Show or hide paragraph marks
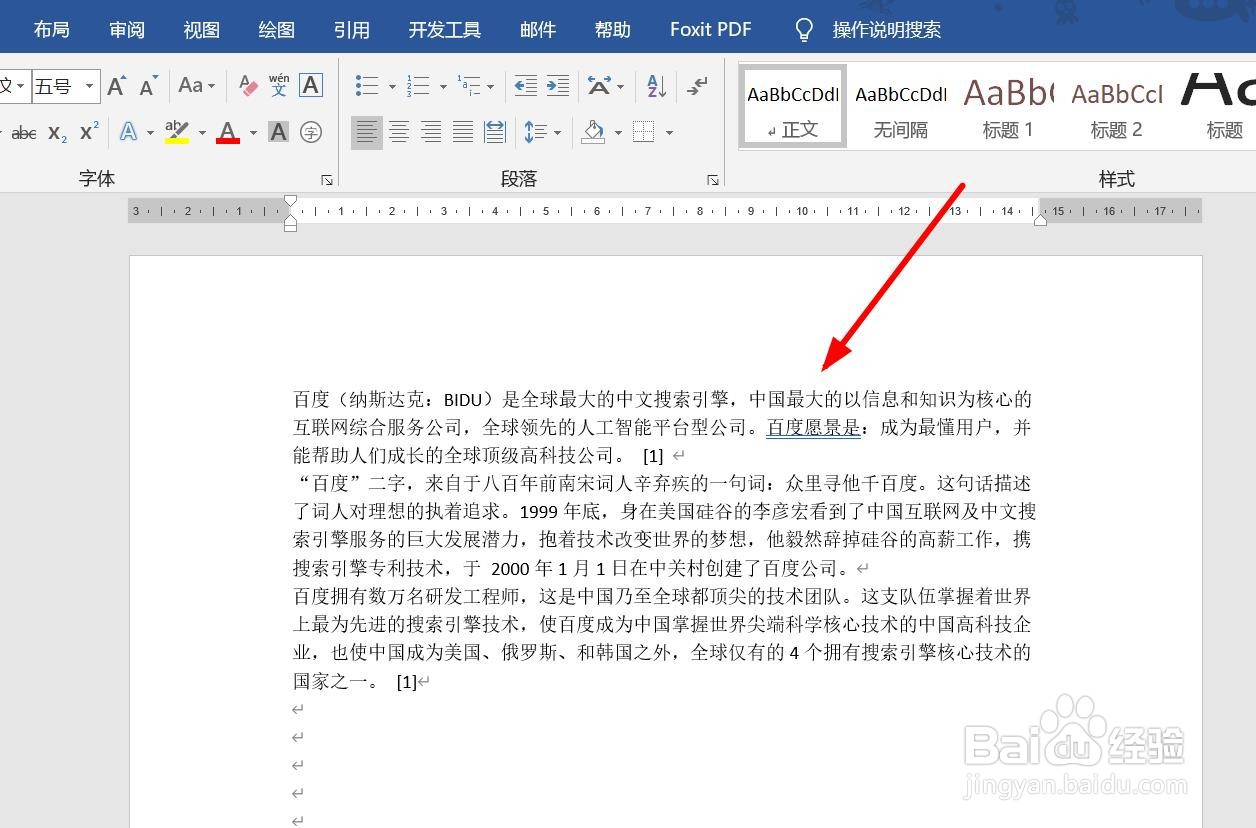This screenshot has height=828, width=1256. point(698,86)
